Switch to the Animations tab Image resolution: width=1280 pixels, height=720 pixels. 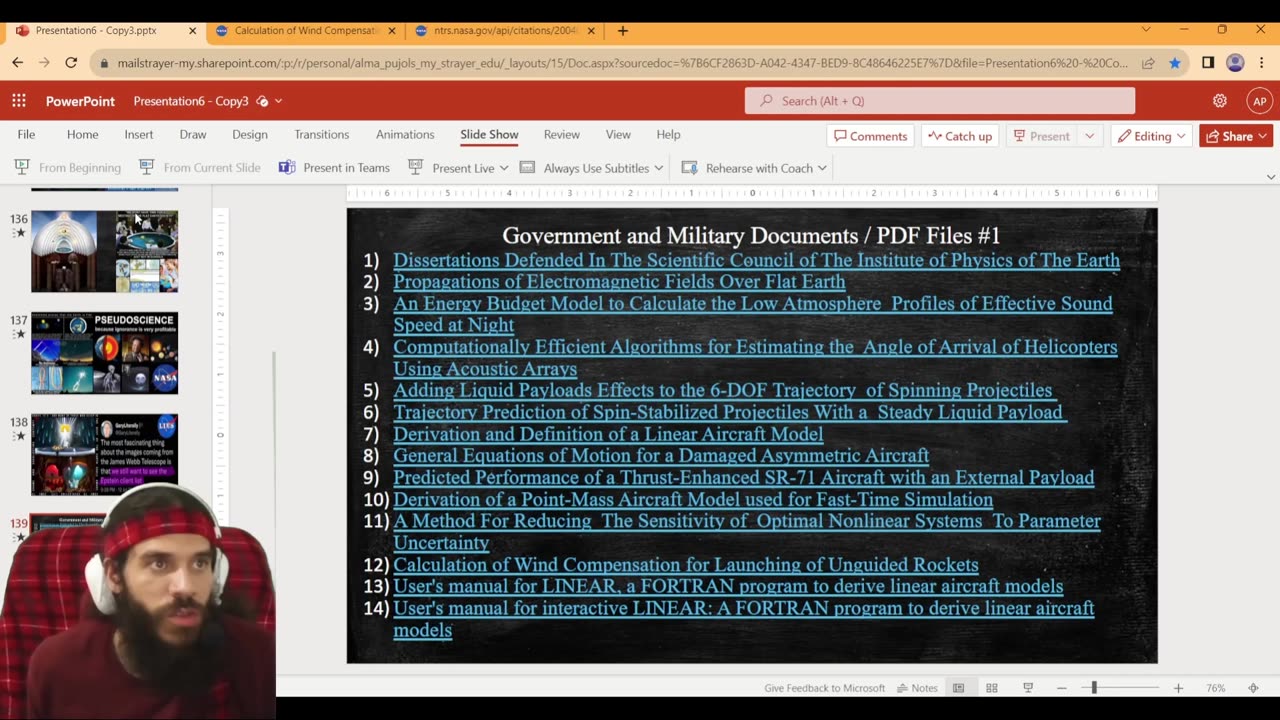(x=405, y=134)
